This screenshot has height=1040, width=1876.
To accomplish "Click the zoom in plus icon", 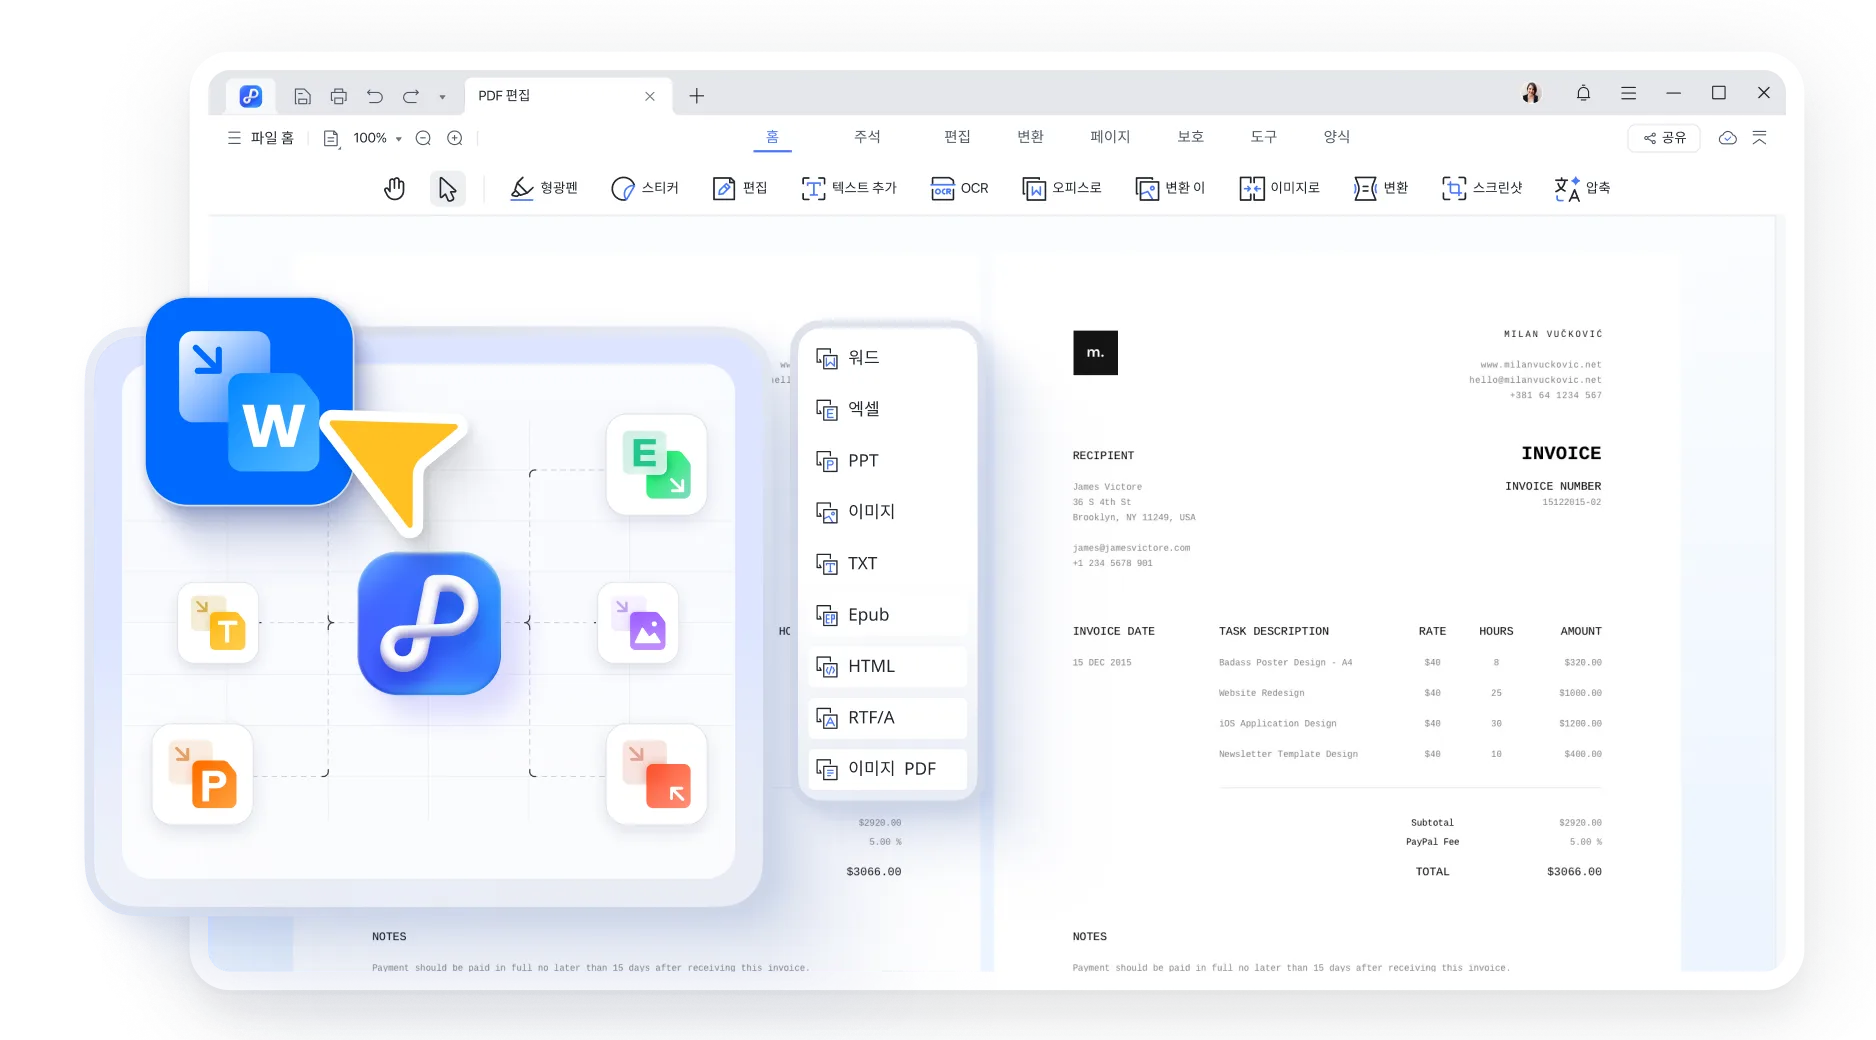I will tap(455, 138).
